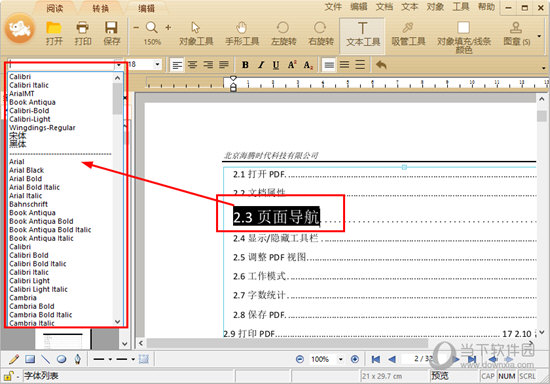Open the font size 18 dropdown

point(157,65)
